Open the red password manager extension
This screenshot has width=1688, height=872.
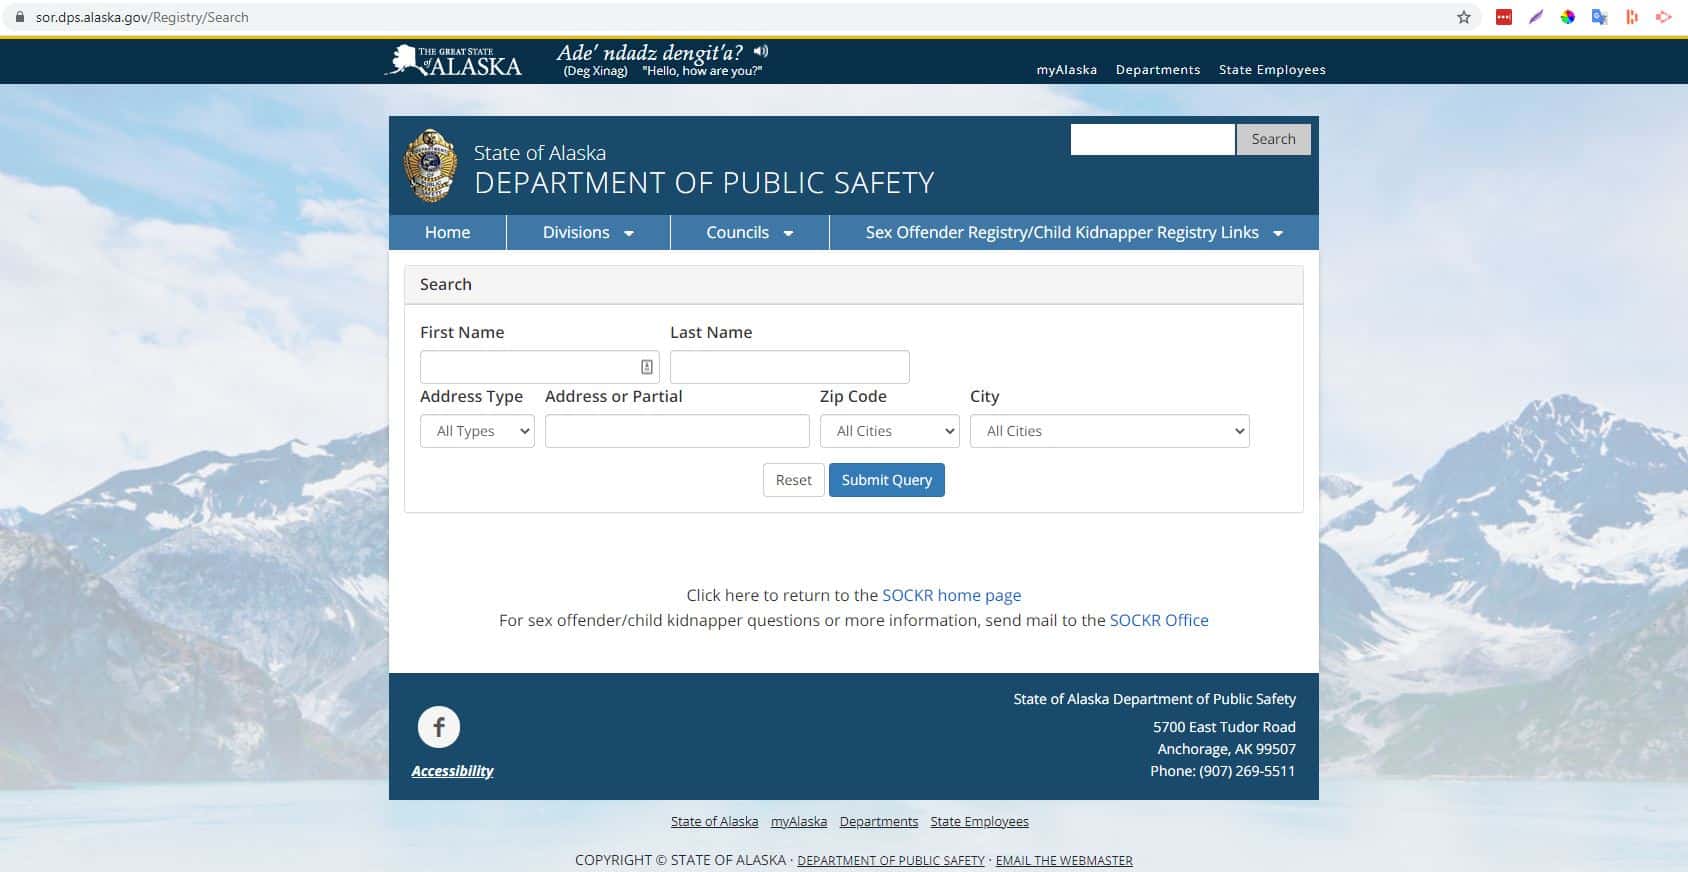click(1503, 17)
